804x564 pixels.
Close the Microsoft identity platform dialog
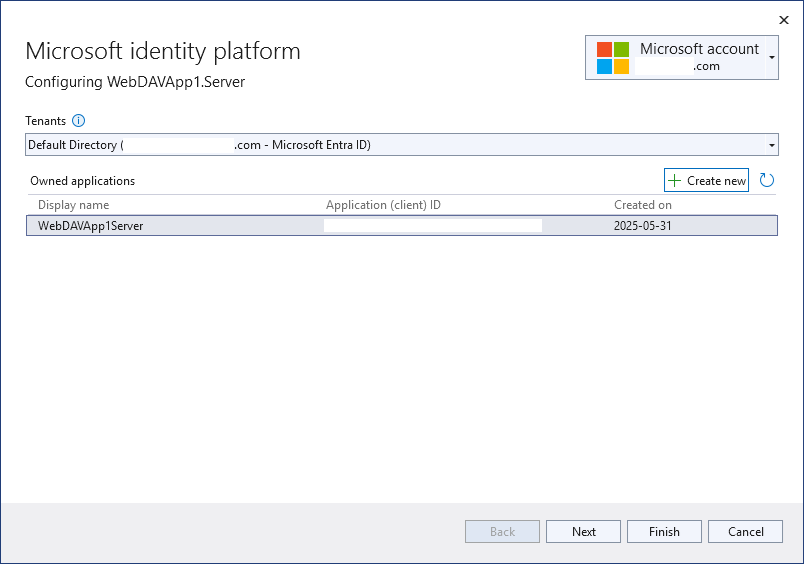[783, 20]
